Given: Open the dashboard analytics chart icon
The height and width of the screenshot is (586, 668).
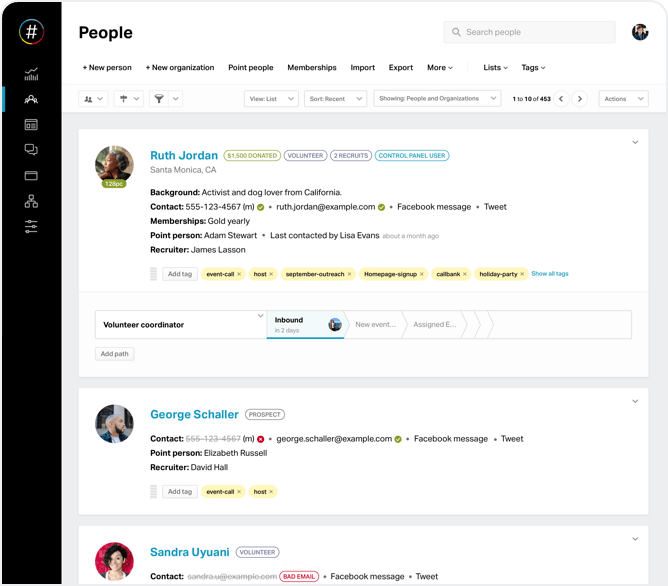Looking at the screenshot, I should (31, 74).
